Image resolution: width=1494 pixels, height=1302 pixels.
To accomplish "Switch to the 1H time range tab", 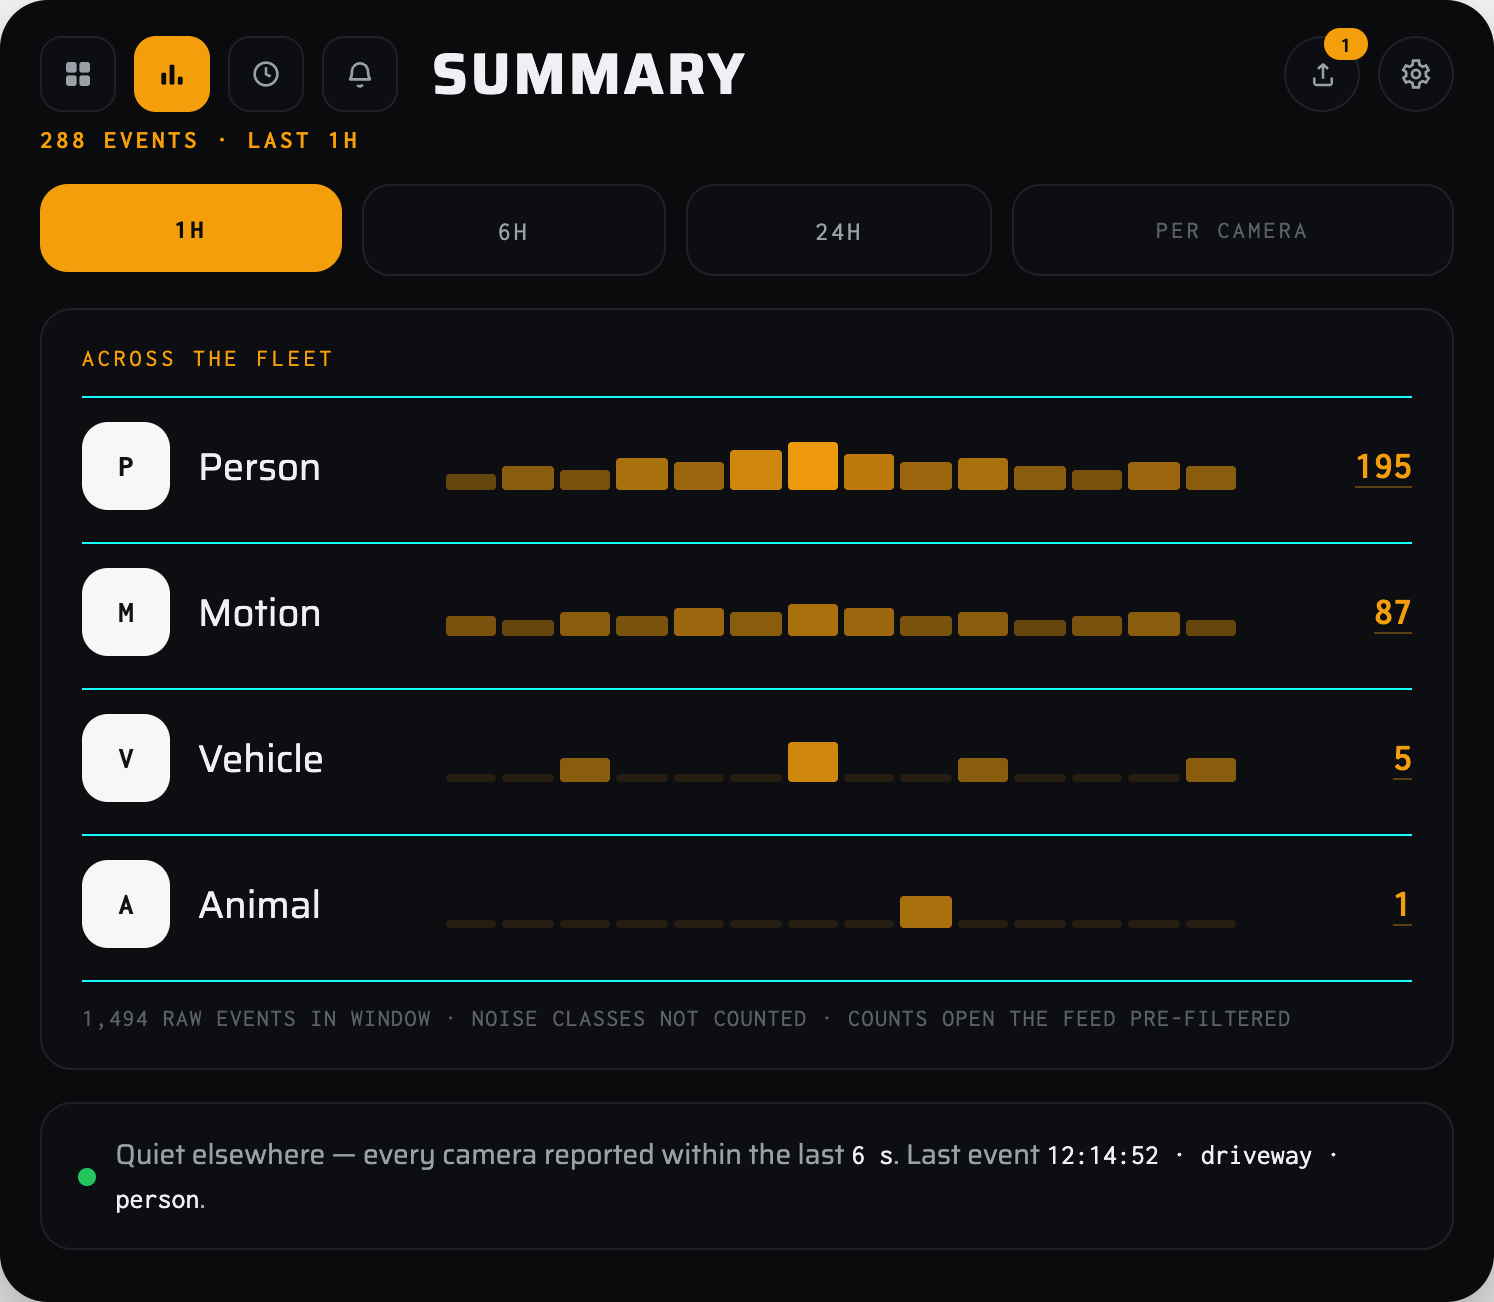I will (x=191, y=228).
